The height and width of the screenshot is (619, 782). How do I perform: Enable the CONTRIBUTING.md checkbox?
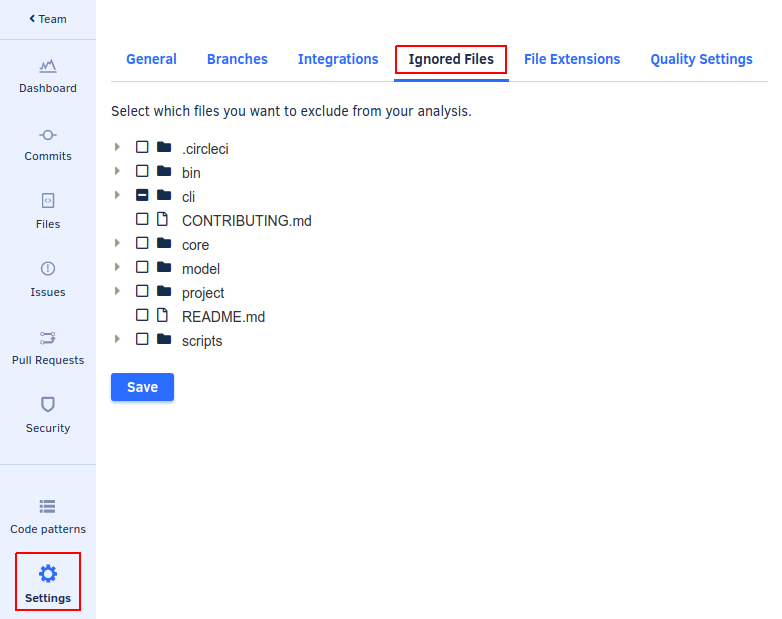(142, 219)
